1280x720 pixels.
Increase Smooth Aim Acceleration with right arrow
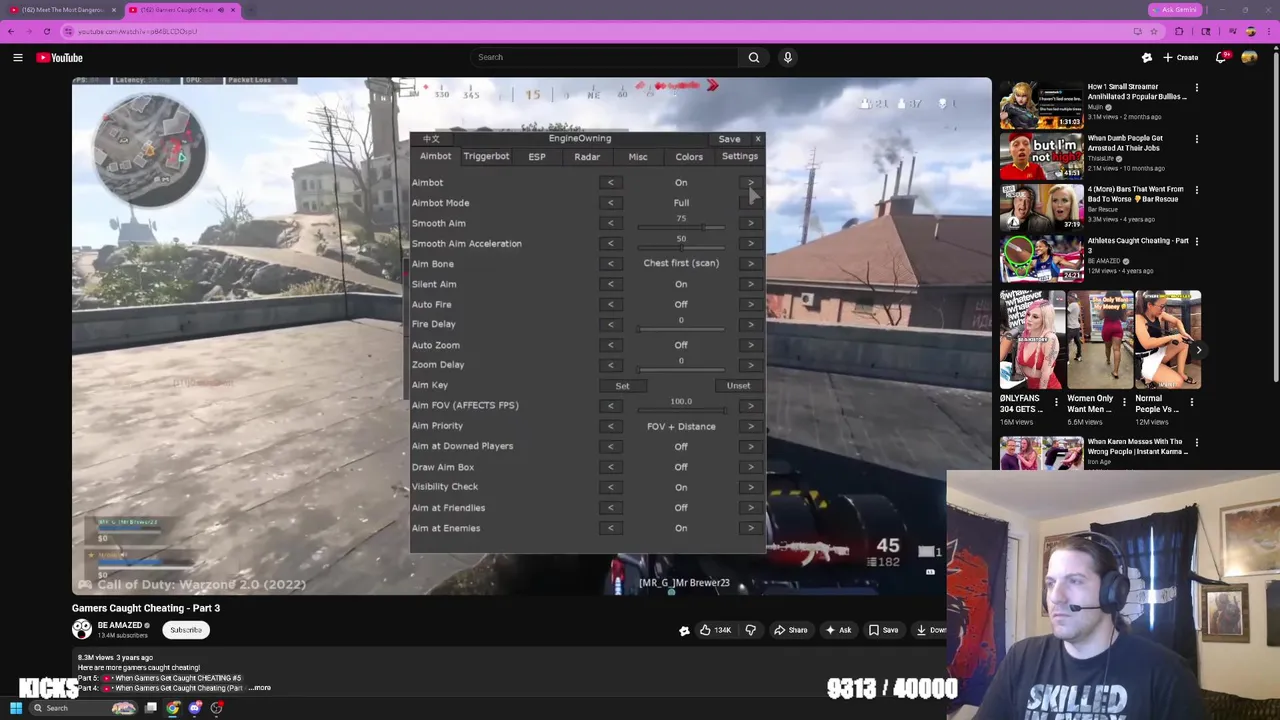pyautogui.click(x=751, y=243)
